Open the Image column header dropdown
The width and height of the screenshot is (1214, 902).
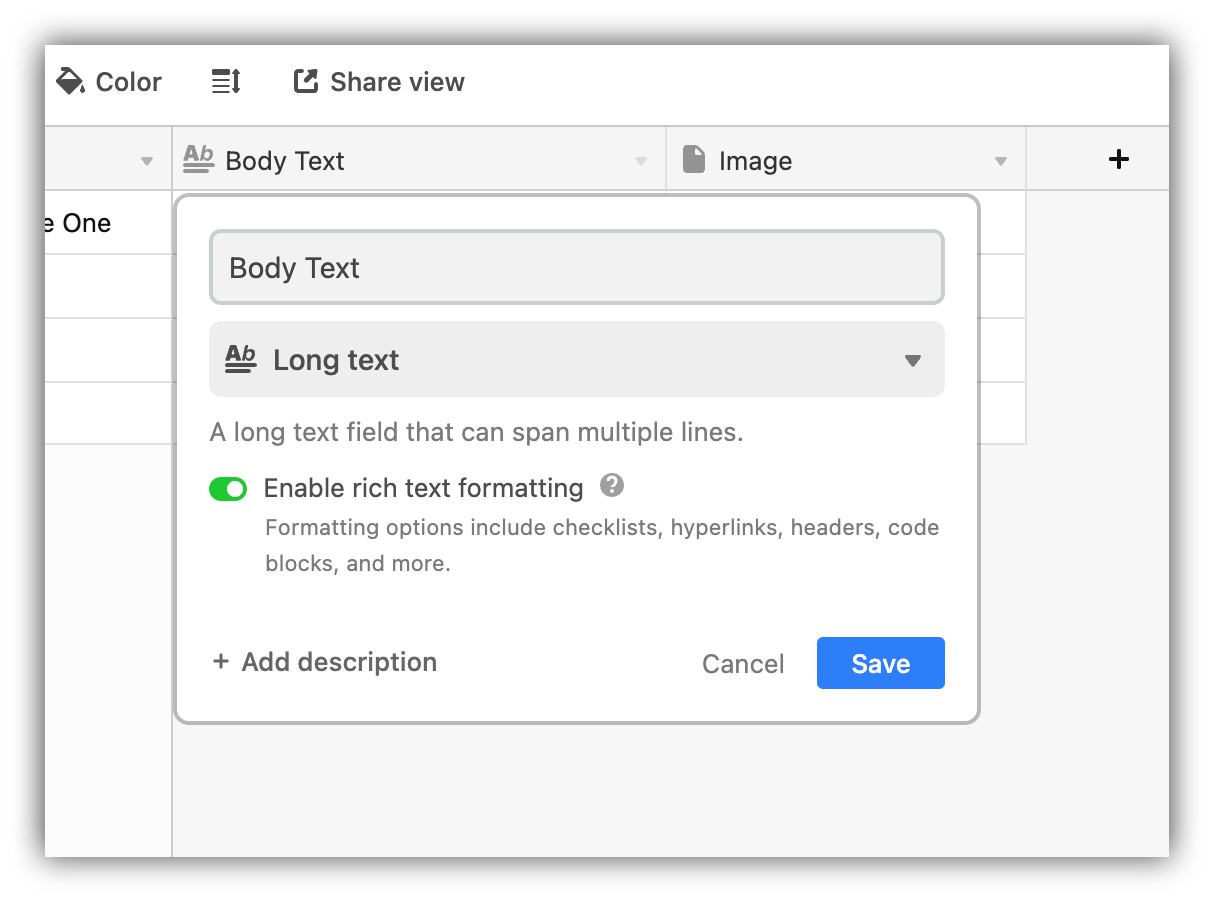(x=1000, y=160)
